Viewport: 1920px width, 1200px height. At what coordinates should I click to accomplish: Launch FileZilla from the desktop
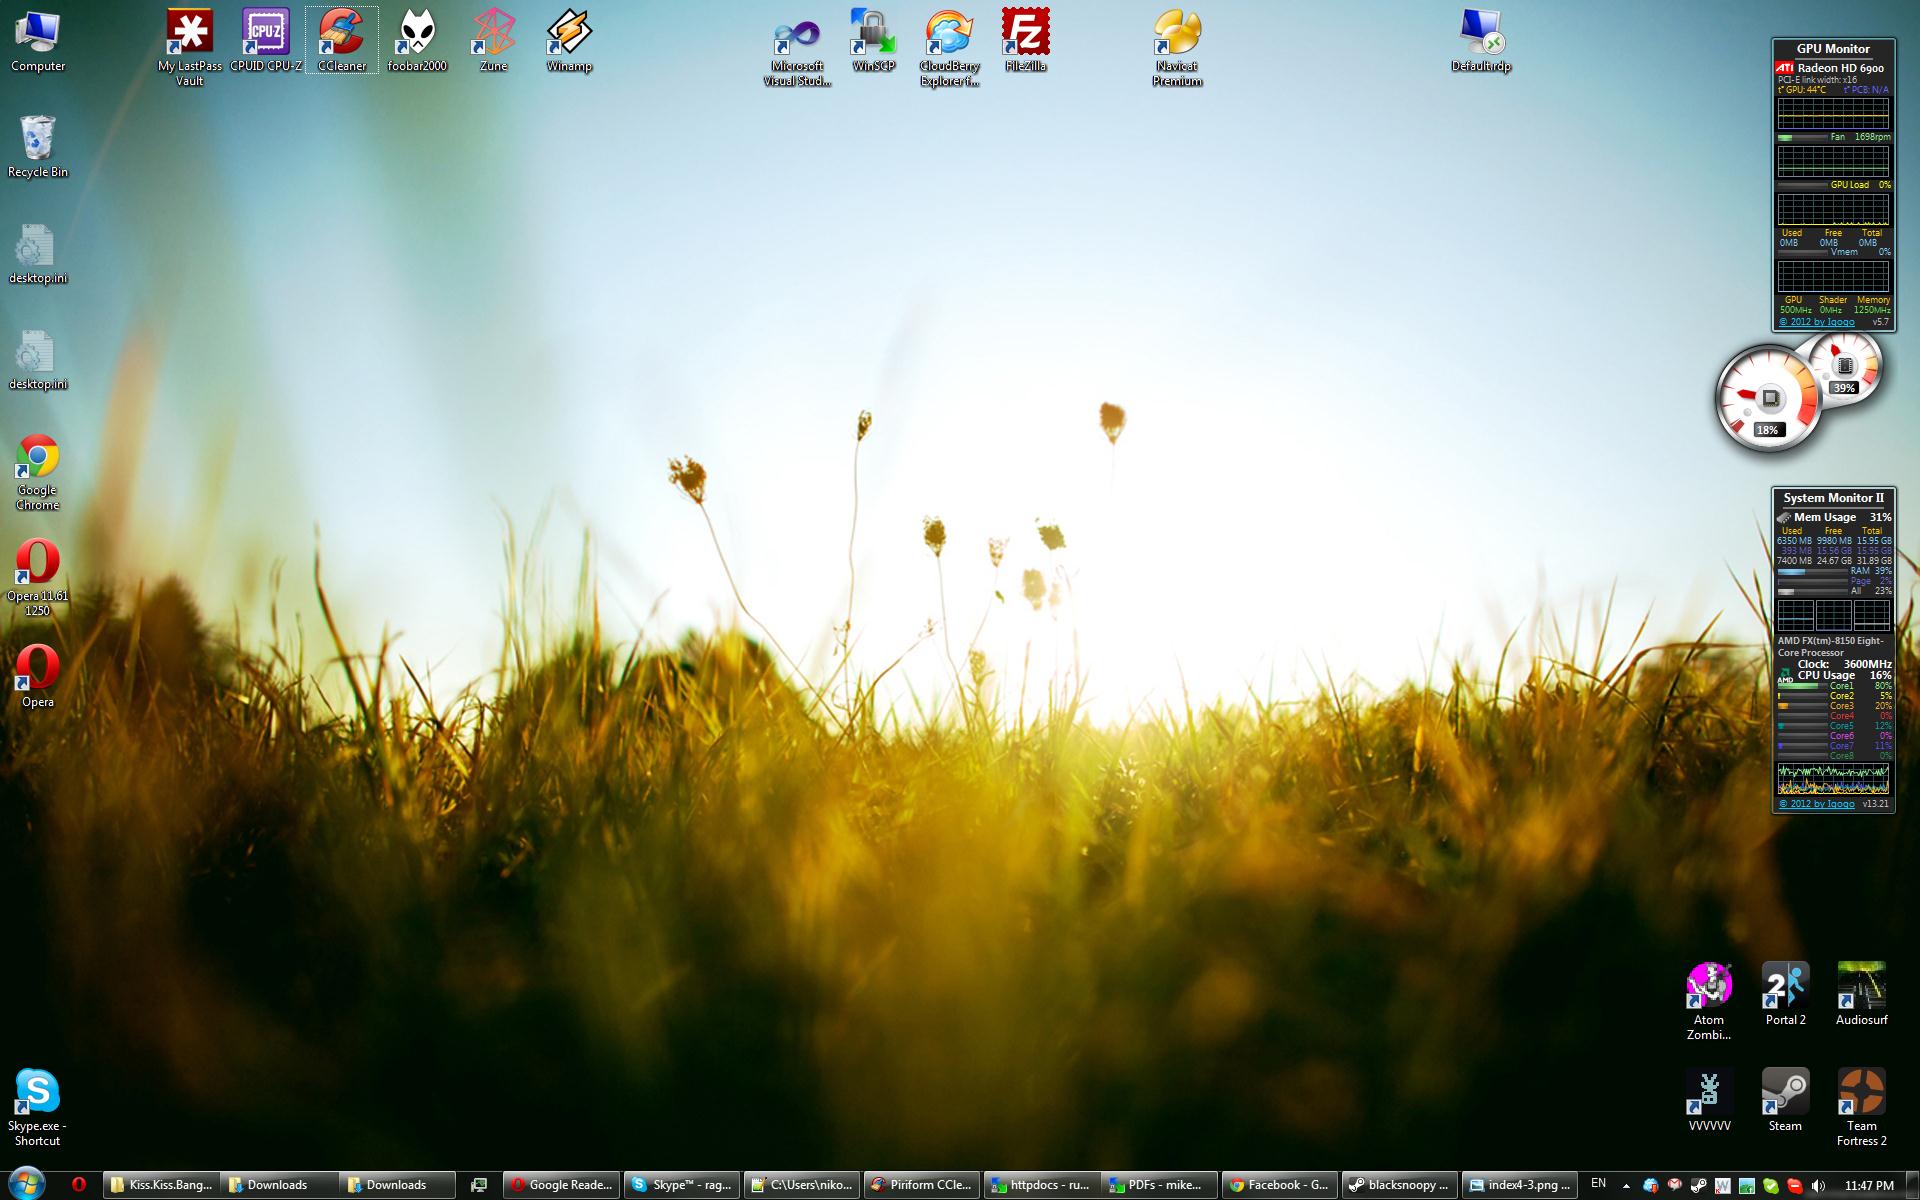pyautogui.click(x=1025, y=34)
